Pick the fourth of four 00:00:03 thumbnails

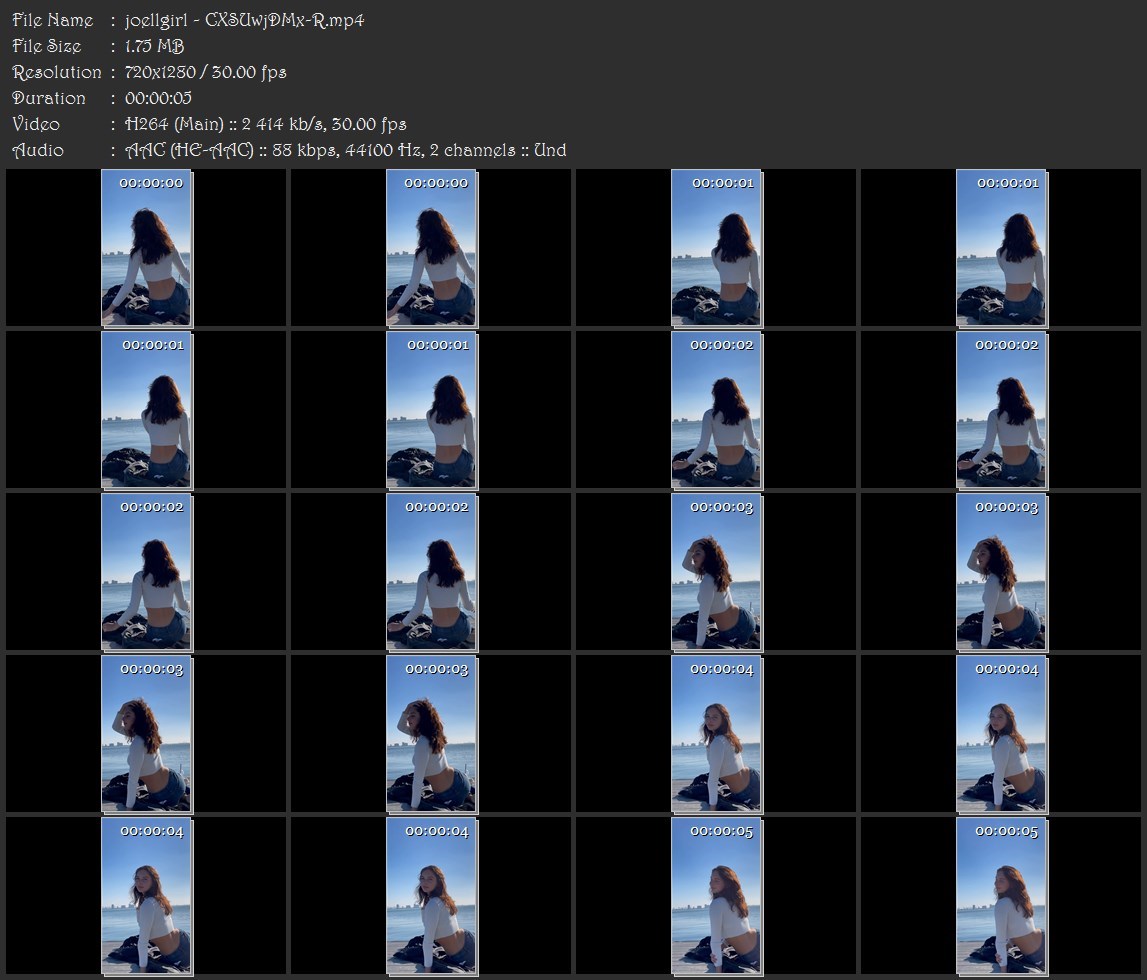click(432, 734)
